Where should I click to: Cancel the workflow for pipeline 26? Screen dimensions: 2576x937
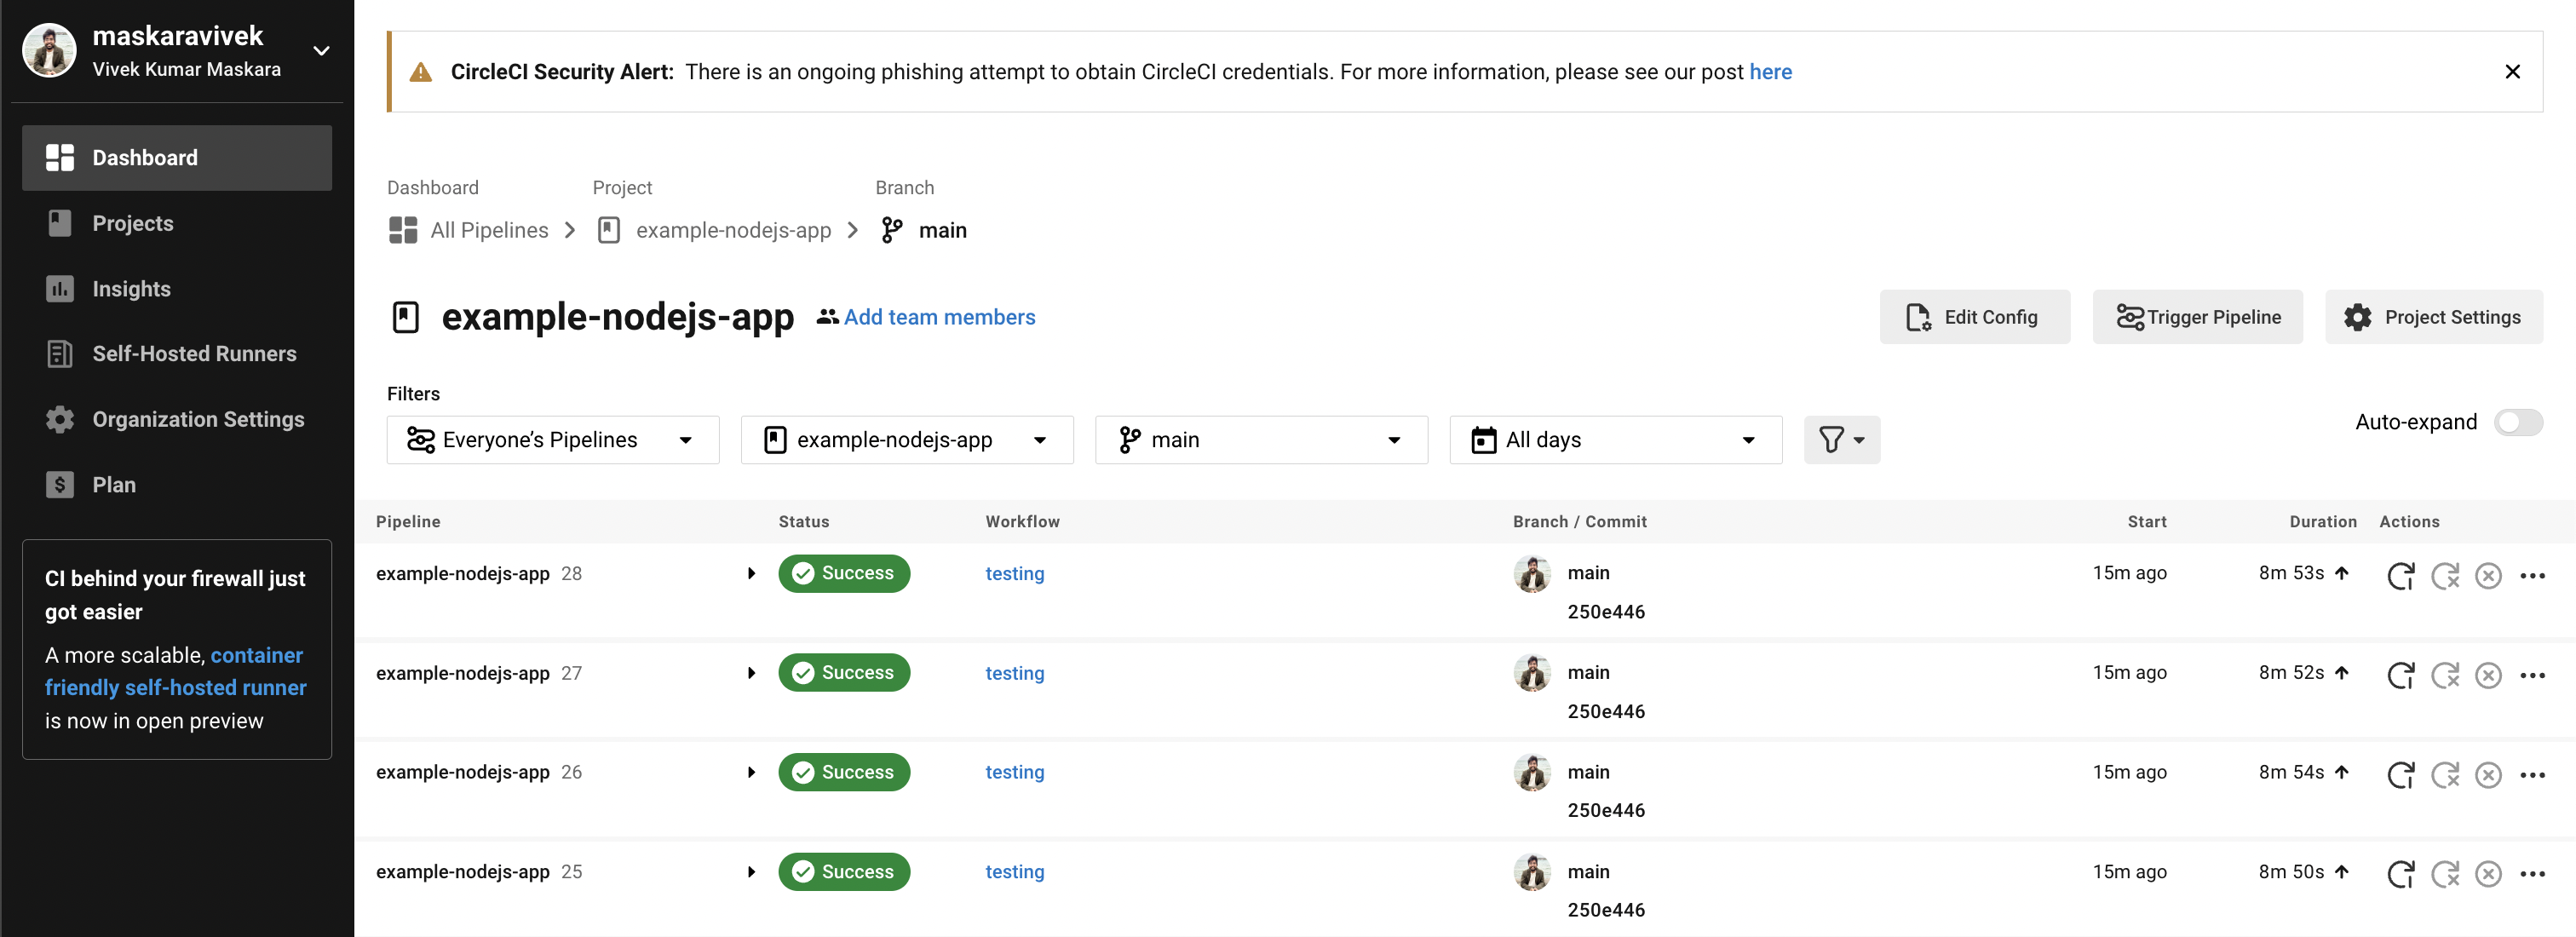click(2489, 774)
